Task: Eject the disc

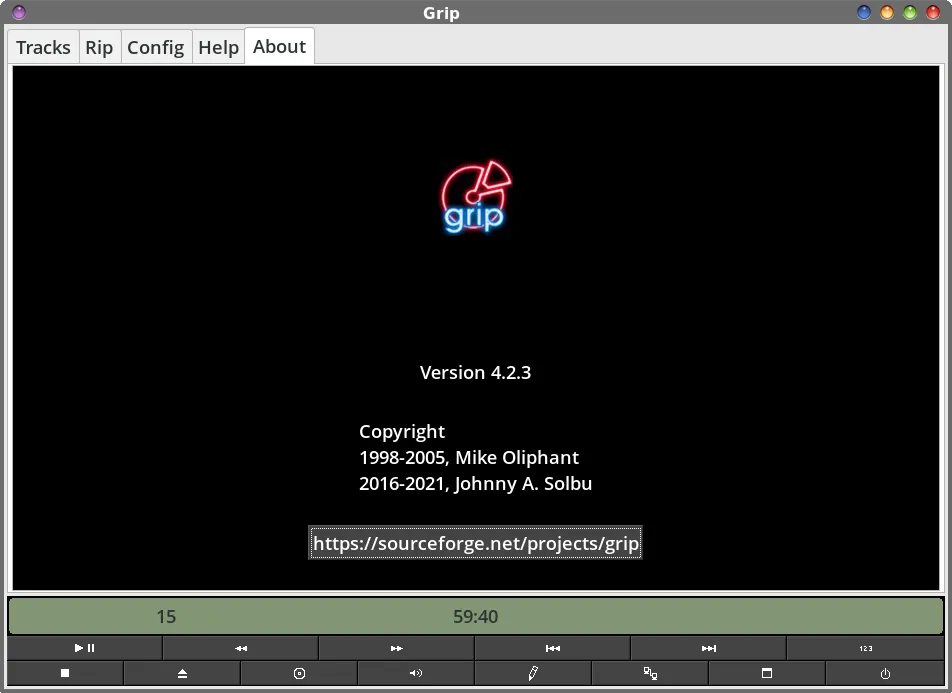Action: click(182, 673)
